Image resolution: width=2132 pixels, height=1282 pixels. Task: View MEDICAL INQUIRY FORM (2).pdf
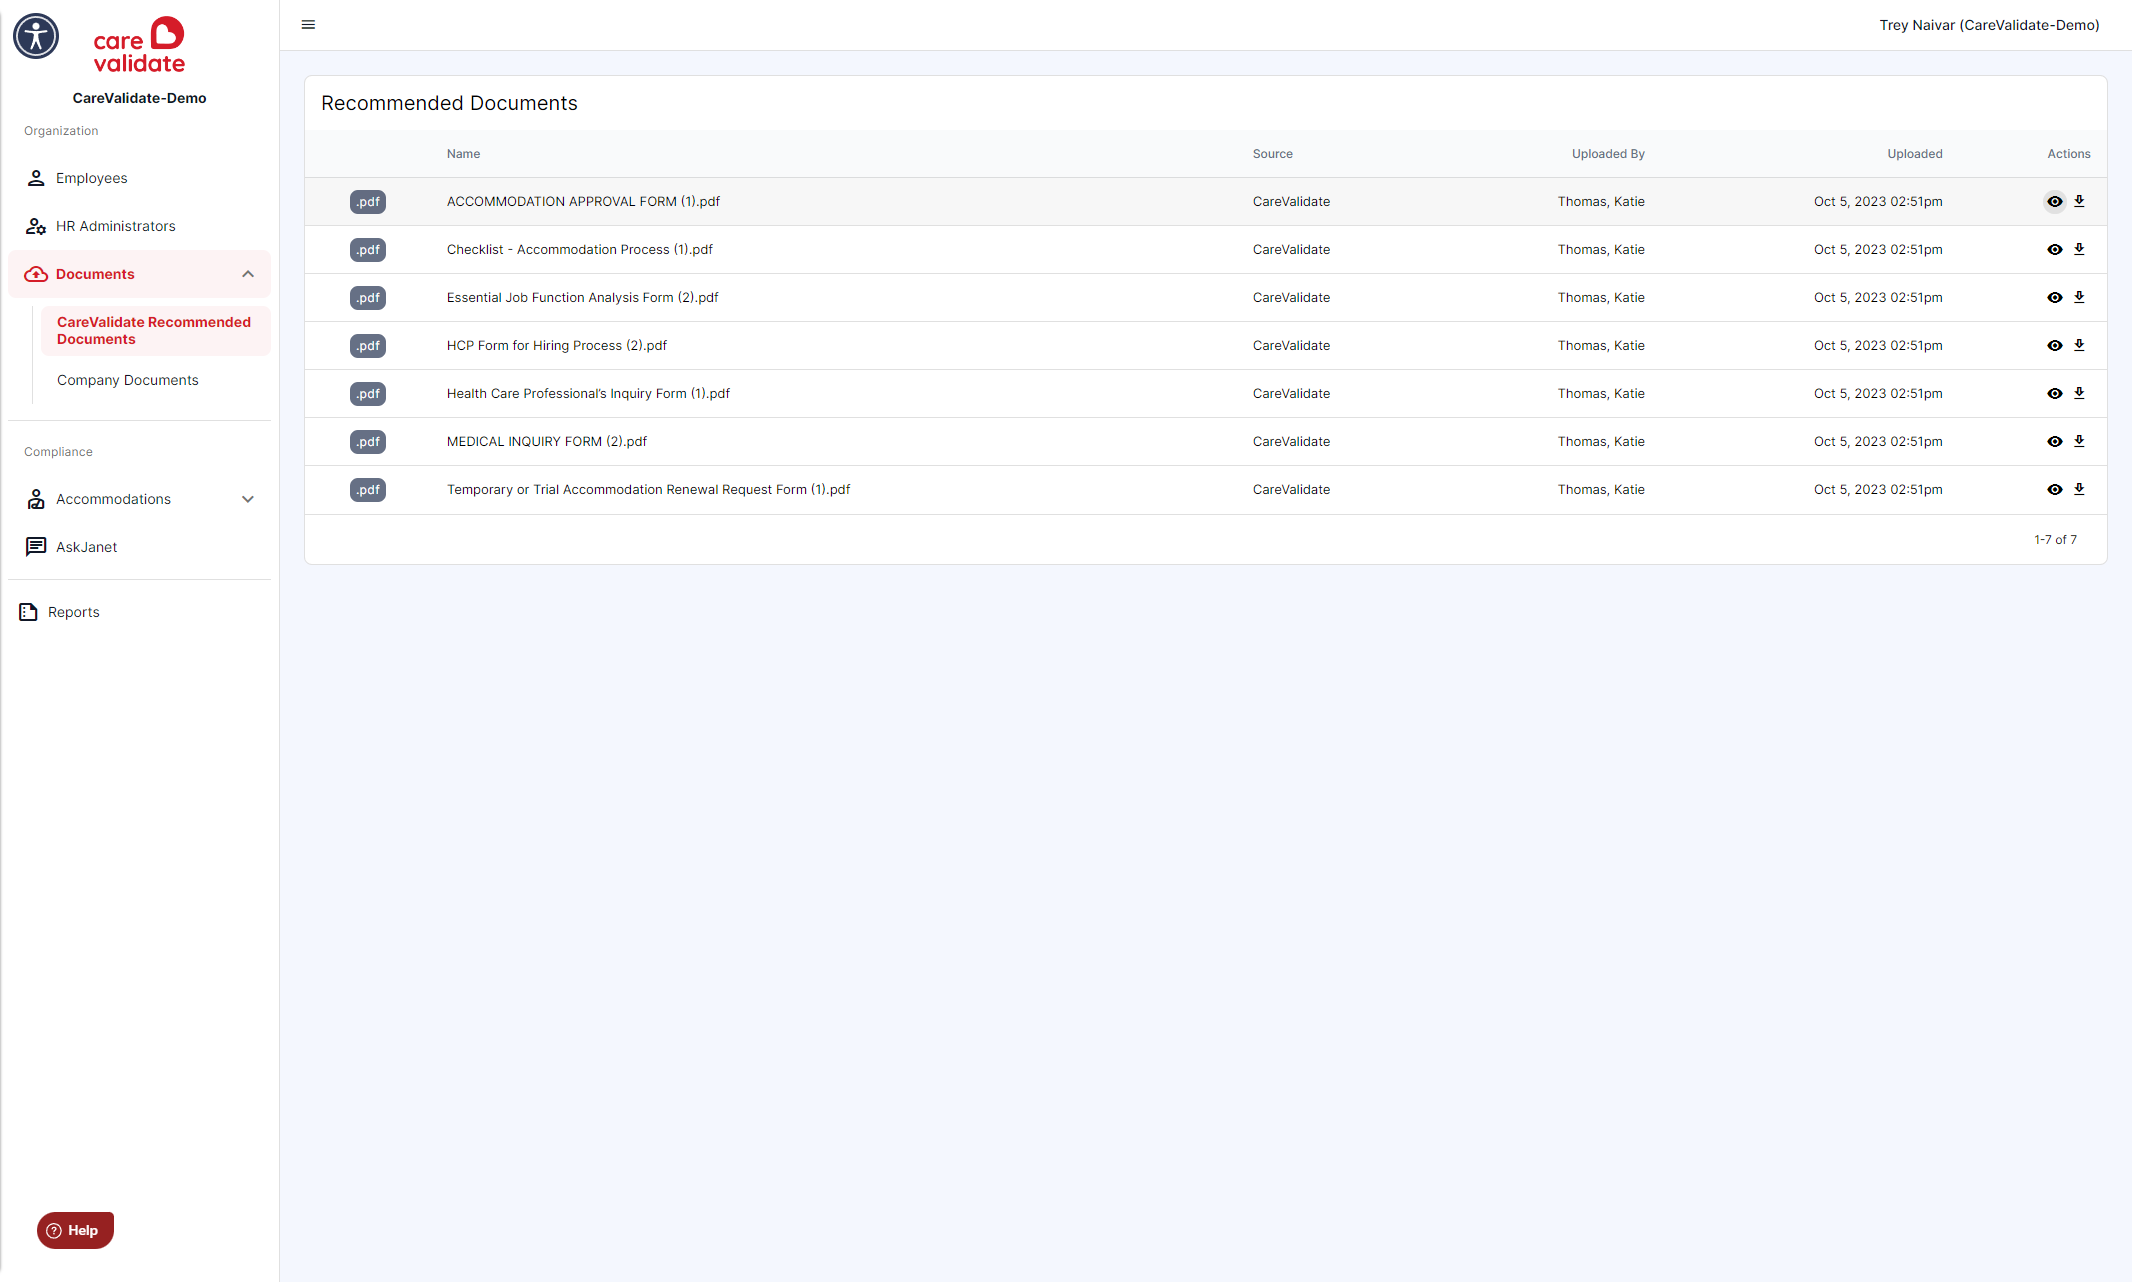click(2055, 442)
